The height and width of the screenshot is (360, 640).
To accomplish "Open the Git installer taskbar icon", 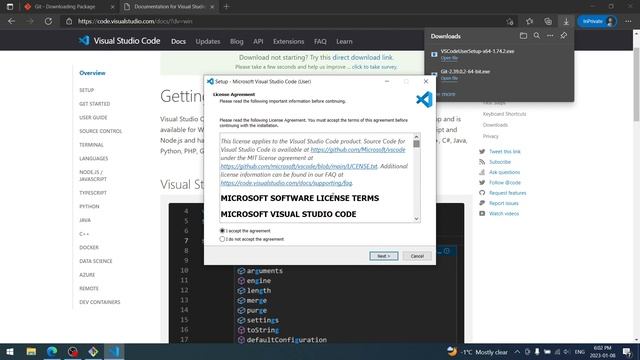I will pos(93,351).
